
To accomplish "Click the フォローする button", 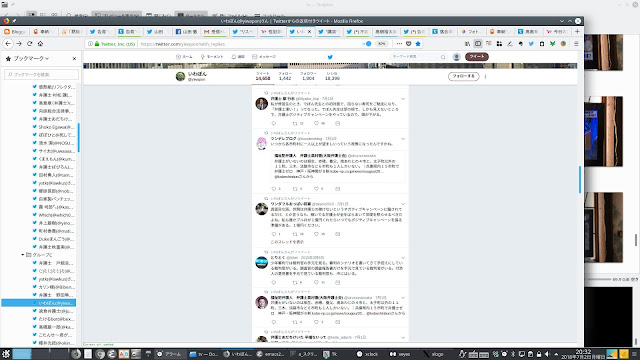I will click(x=463, y=76).
